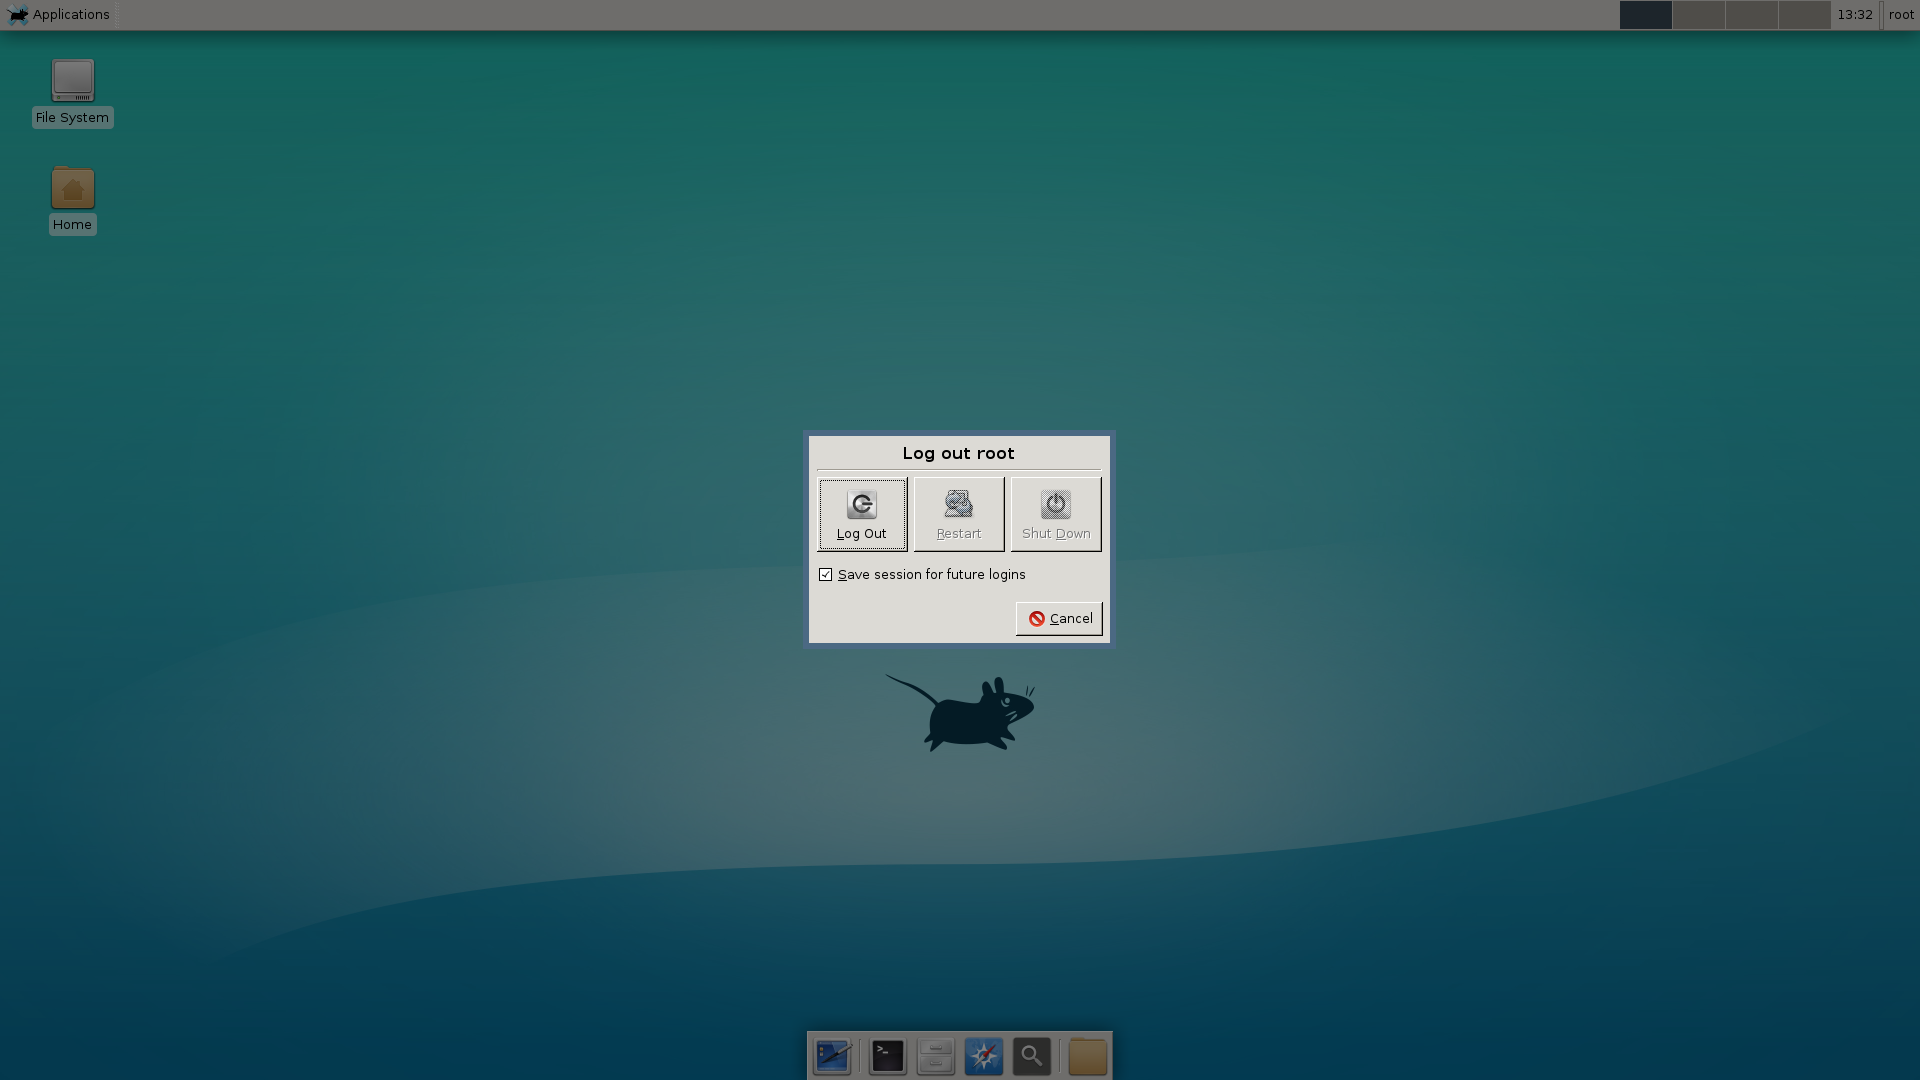Launch the Terminal from the dock
The image size is (1920, 1080).
point(888,1056)
